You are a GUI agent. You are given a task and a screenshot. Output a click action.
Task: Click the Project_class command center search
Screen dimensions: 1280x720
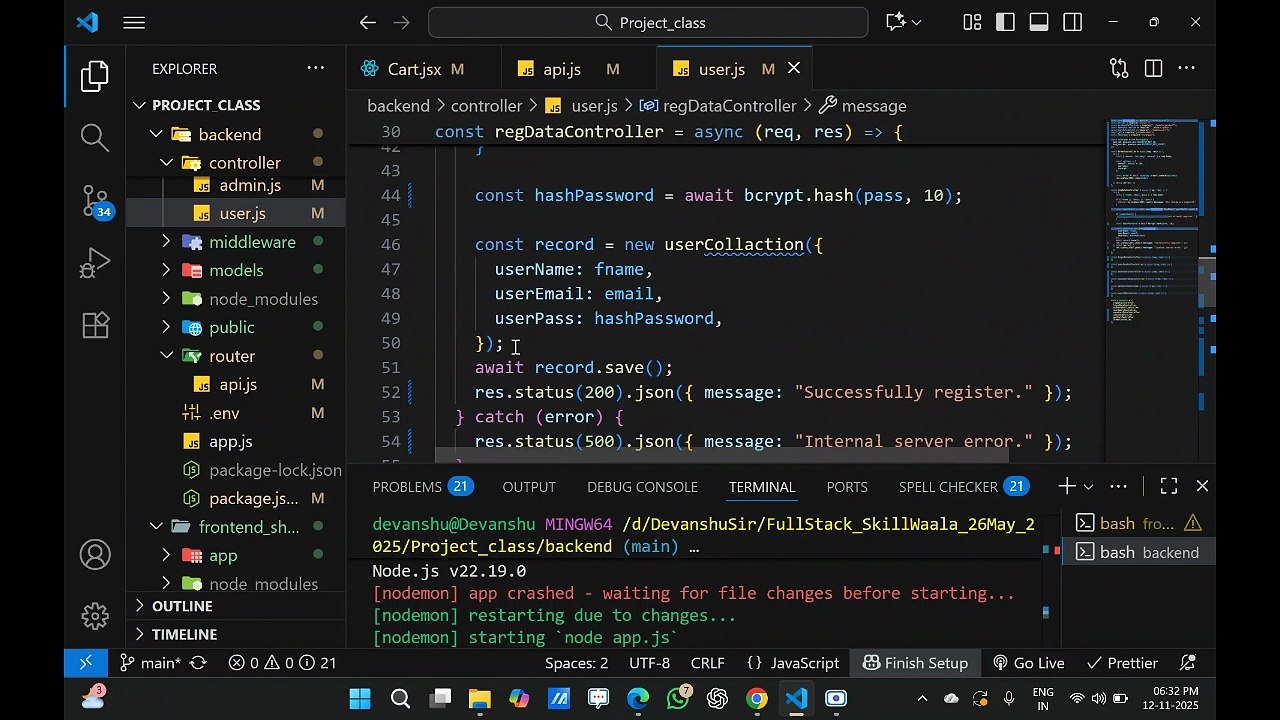(x=648, y=22)
